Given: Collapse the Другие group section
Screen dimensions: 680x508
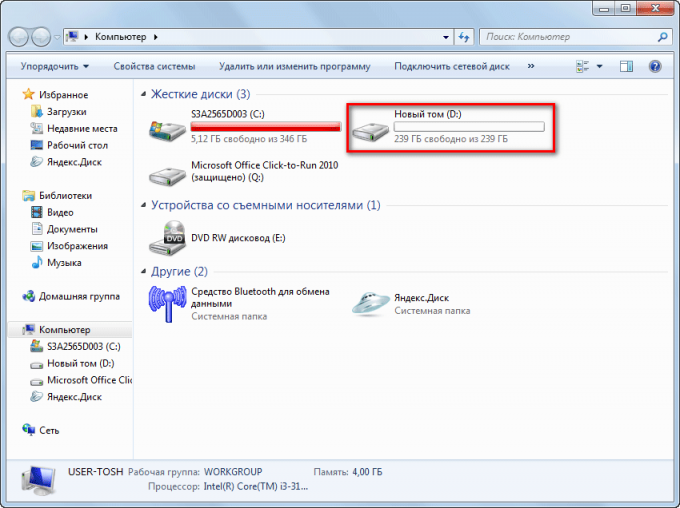Looking at the screenshot, I should 143,271.
